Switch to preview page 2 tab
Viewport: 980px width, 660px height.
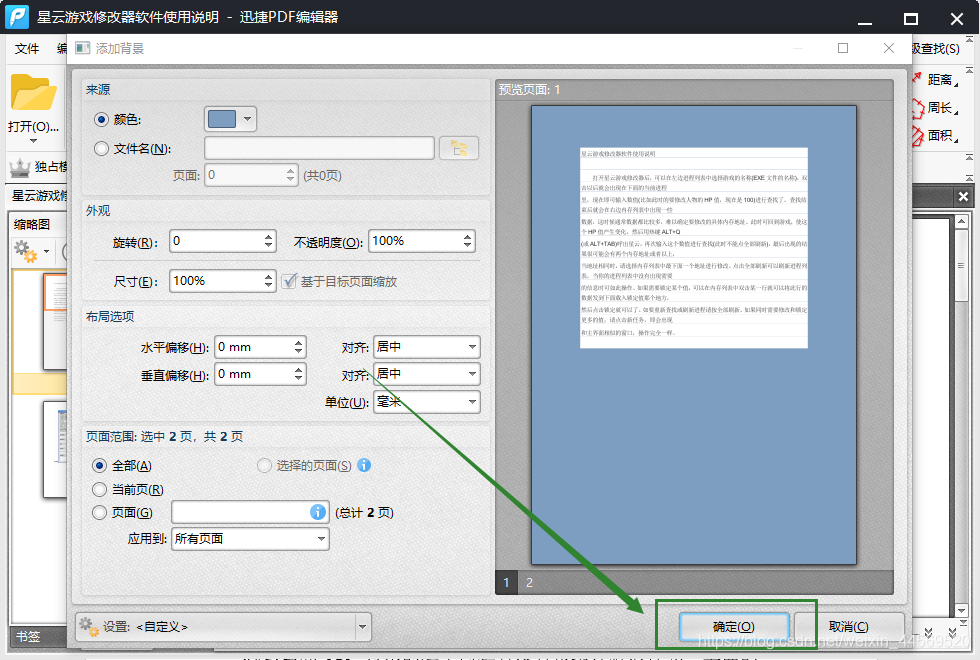[x=529, y=582]
